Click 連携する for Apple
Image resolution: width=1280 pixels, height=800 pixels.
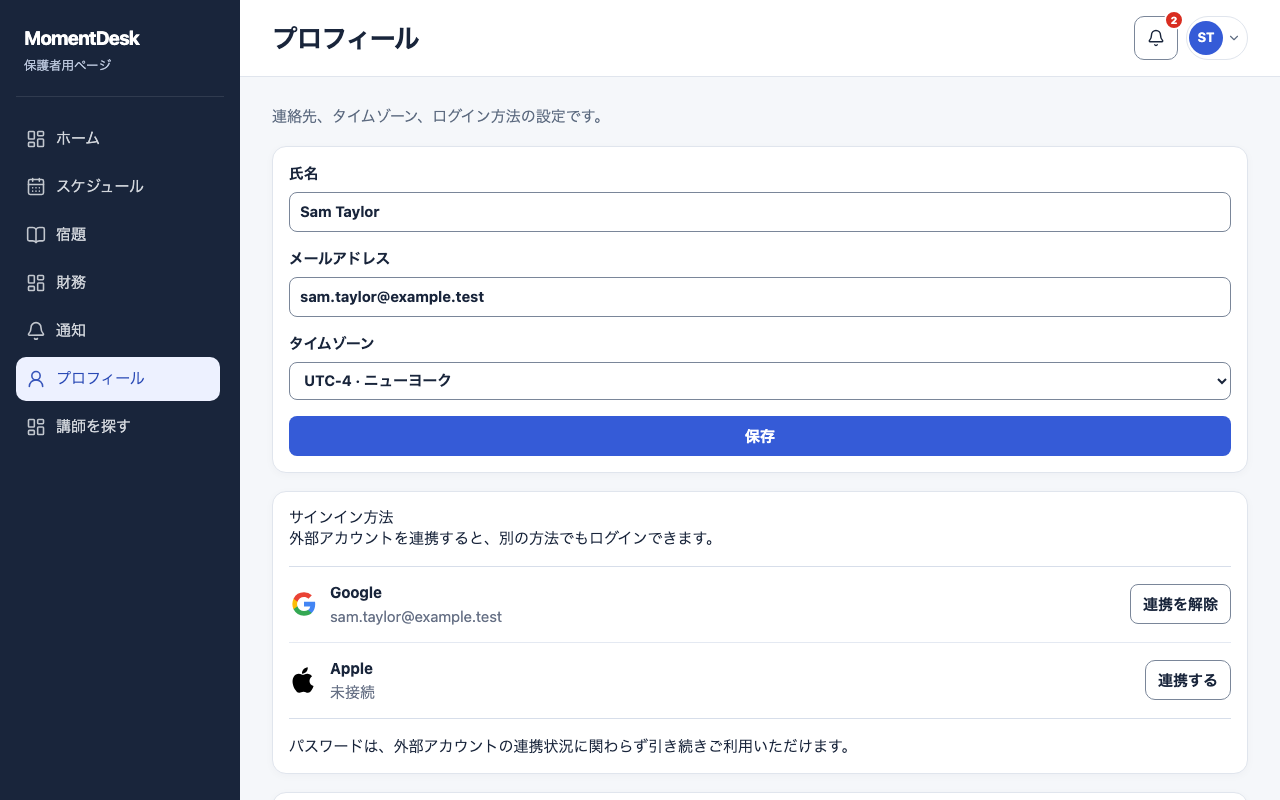coord(1188,680)
